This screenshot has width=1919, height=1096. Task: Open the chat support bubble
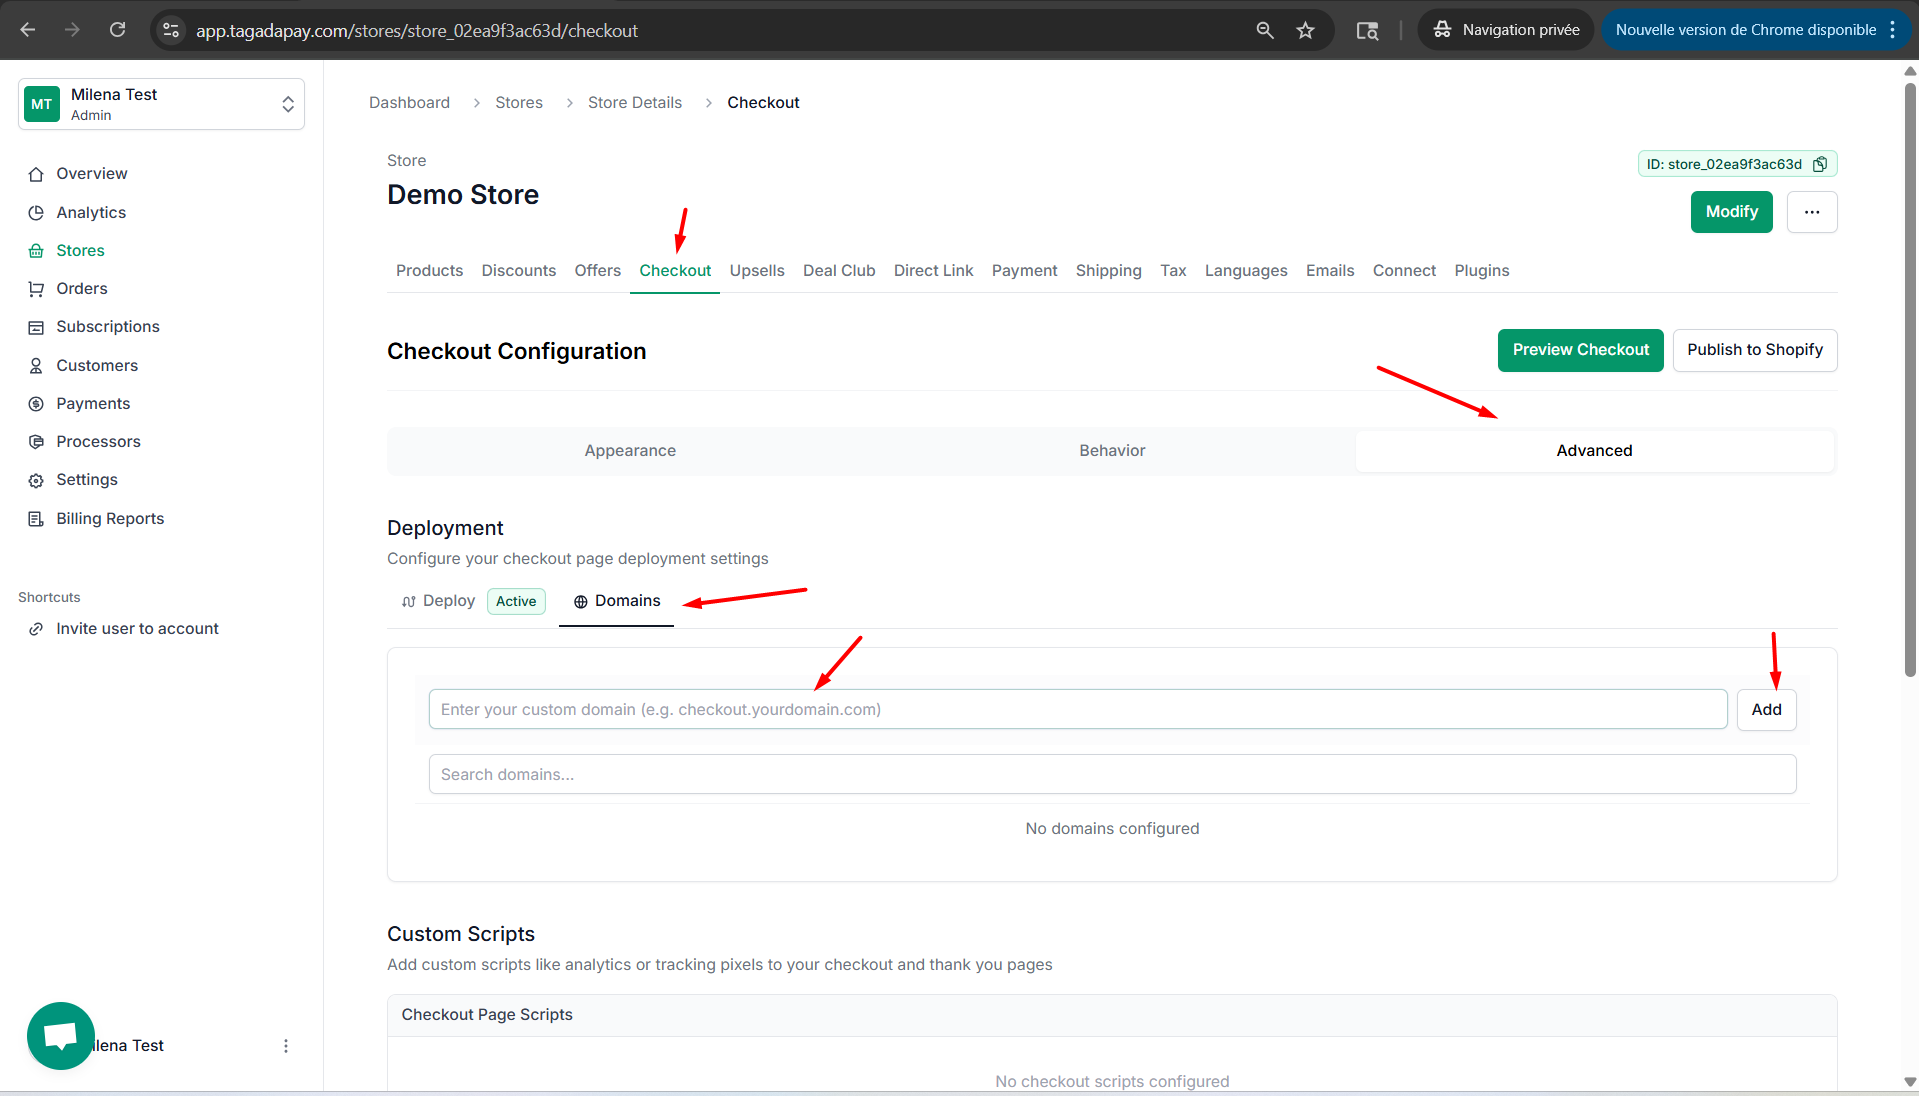[61, 1036]
